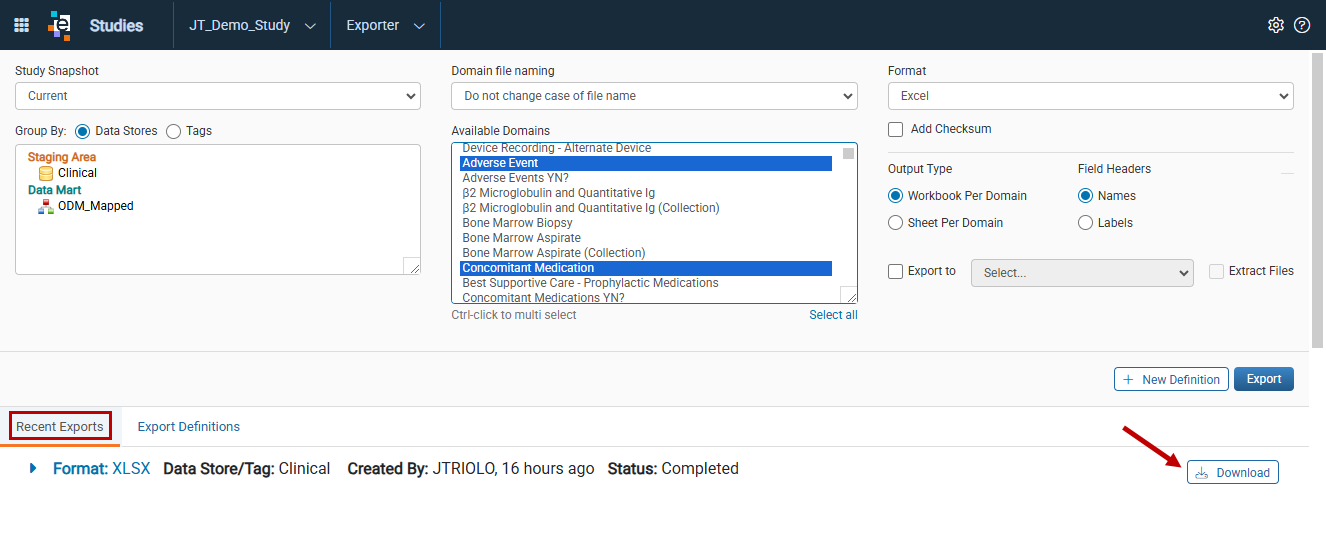Image resolution: width=1326 pixels, height=543 pixels.
Task: Select Concomitant Medication domain
Action: click(x=646, y=268)
